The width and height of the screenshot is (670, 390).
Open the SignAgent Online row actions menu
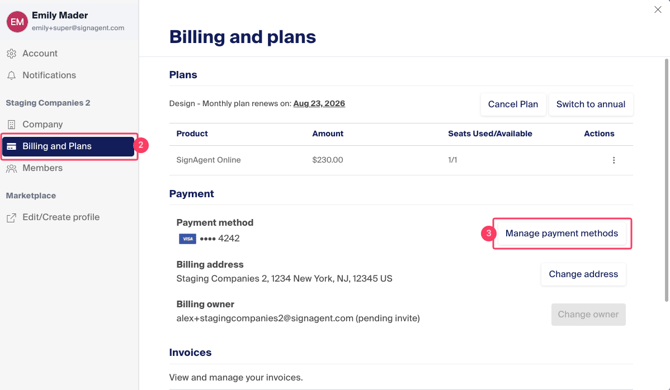[x=614, y=160]
